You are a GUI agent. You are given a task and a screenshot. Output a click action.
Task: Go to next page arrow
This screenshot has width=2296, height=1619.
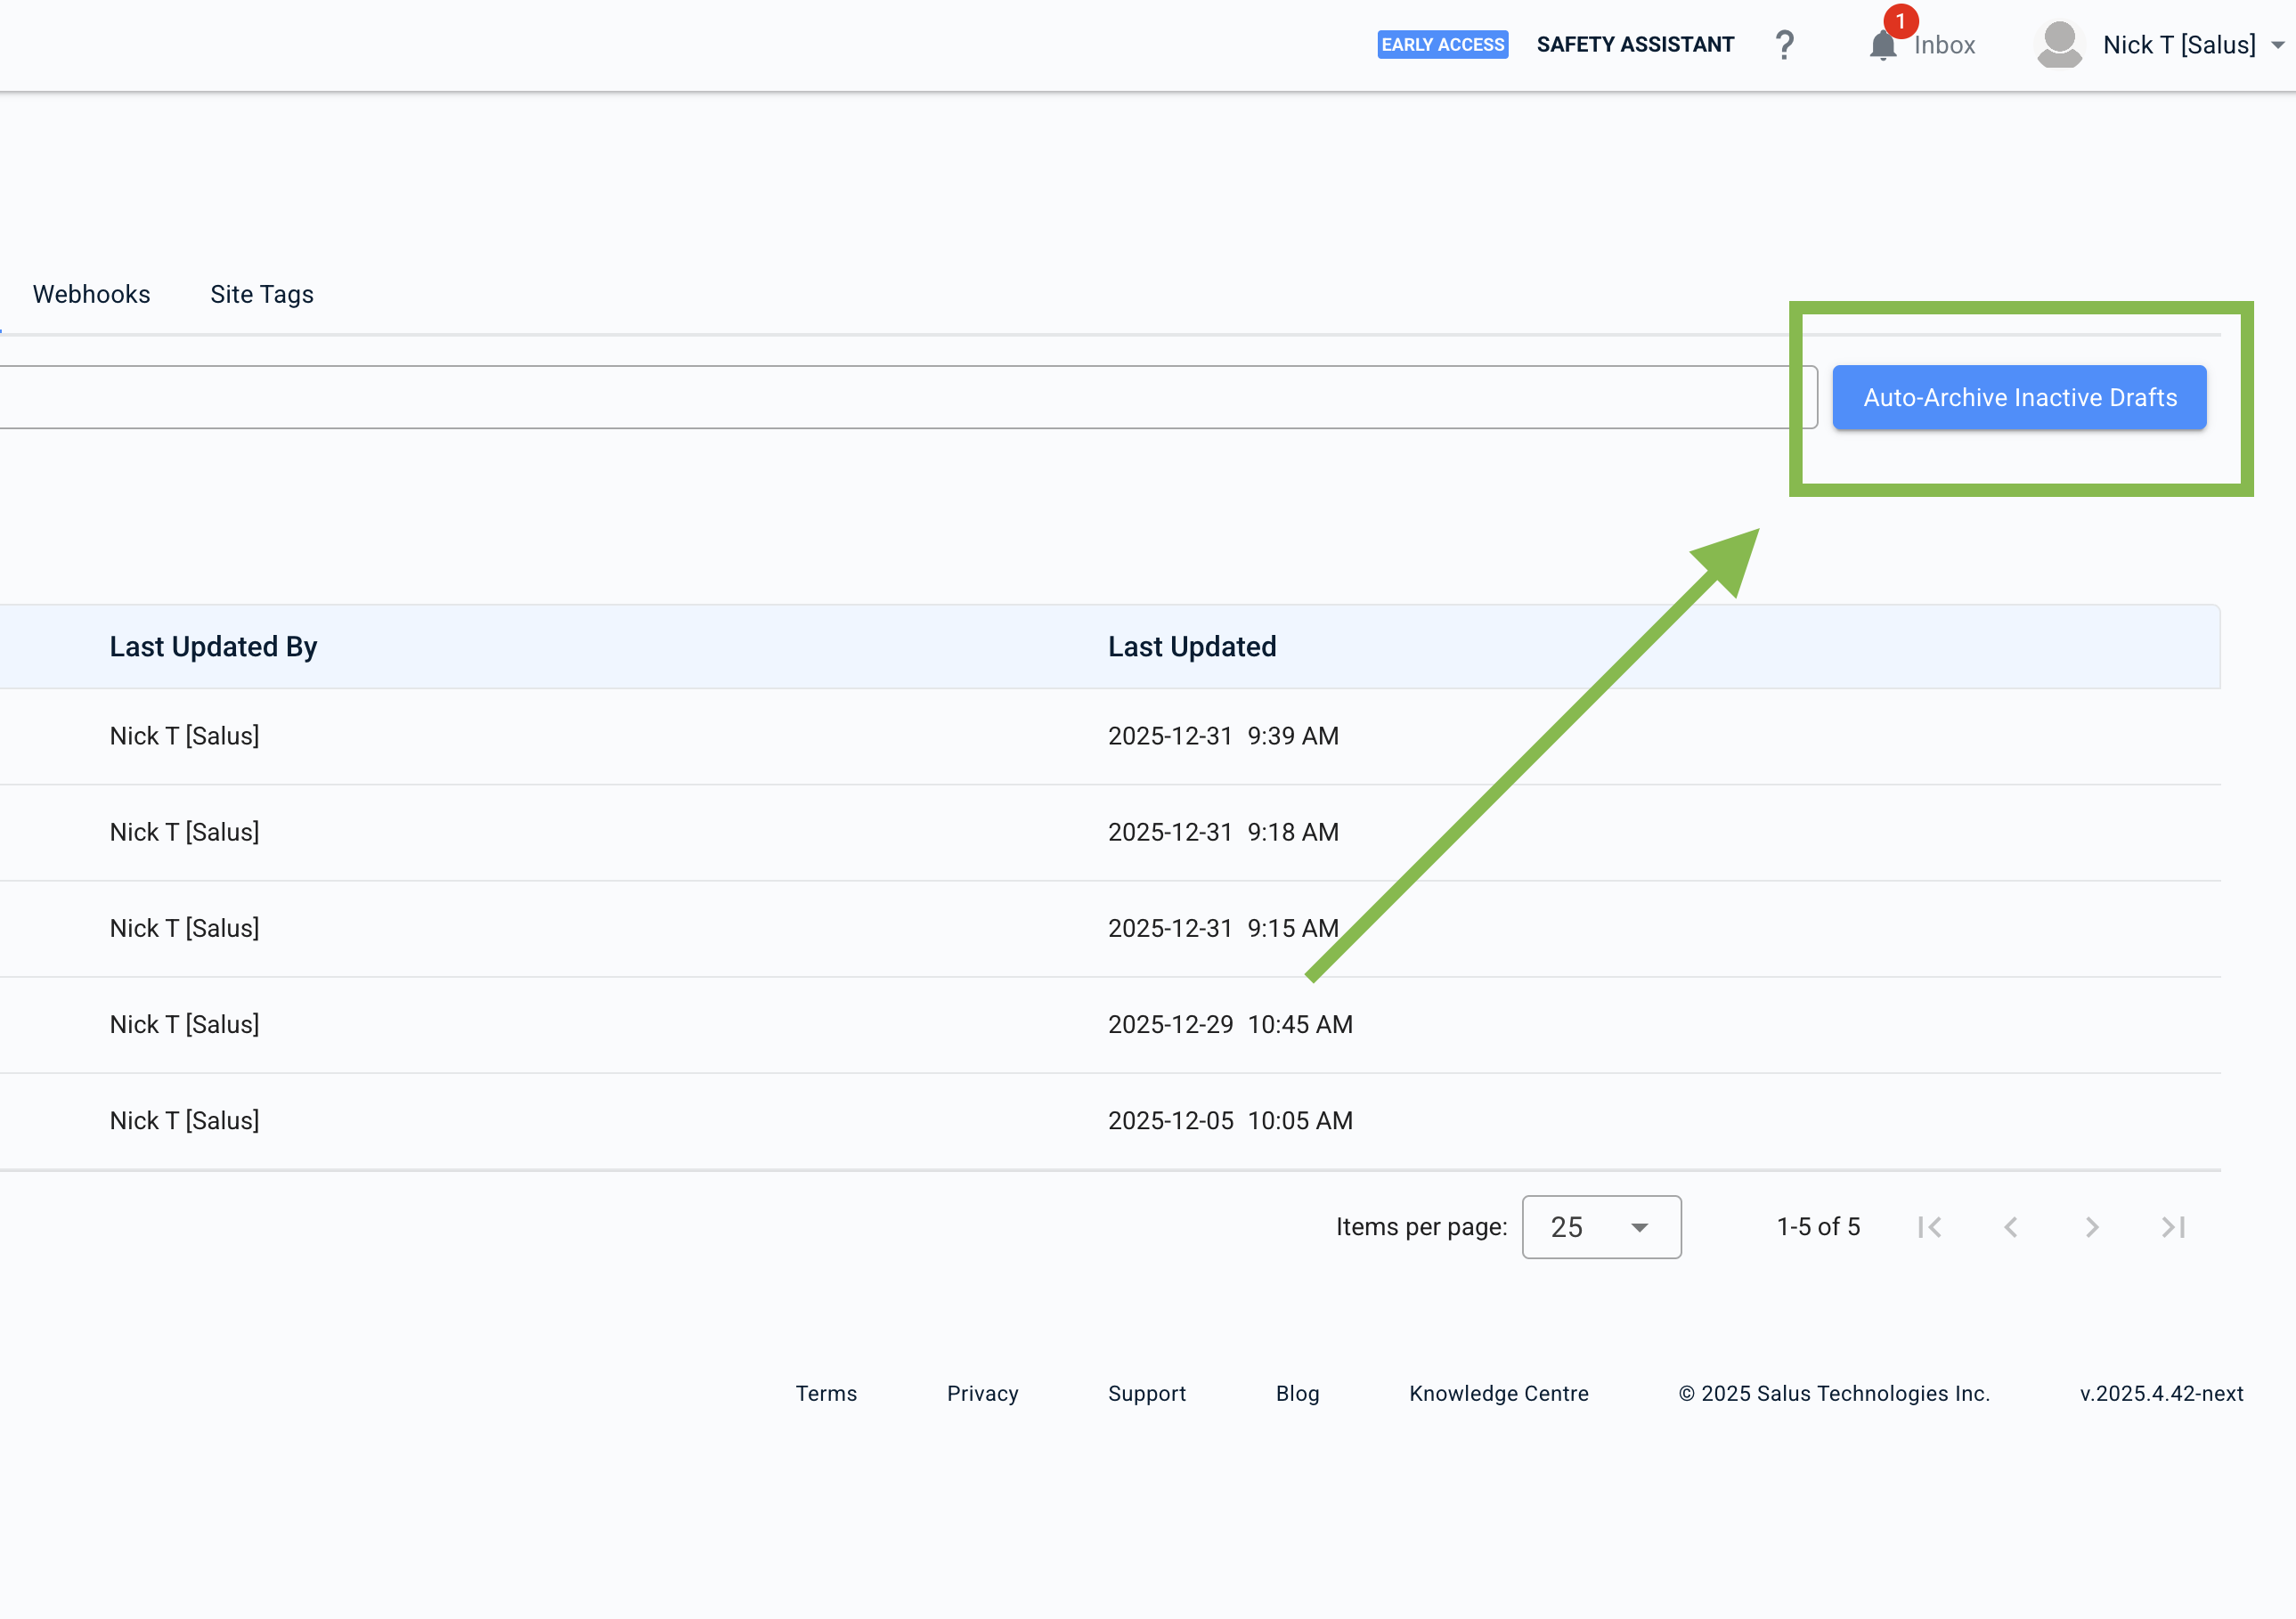click(2091, 1227)
